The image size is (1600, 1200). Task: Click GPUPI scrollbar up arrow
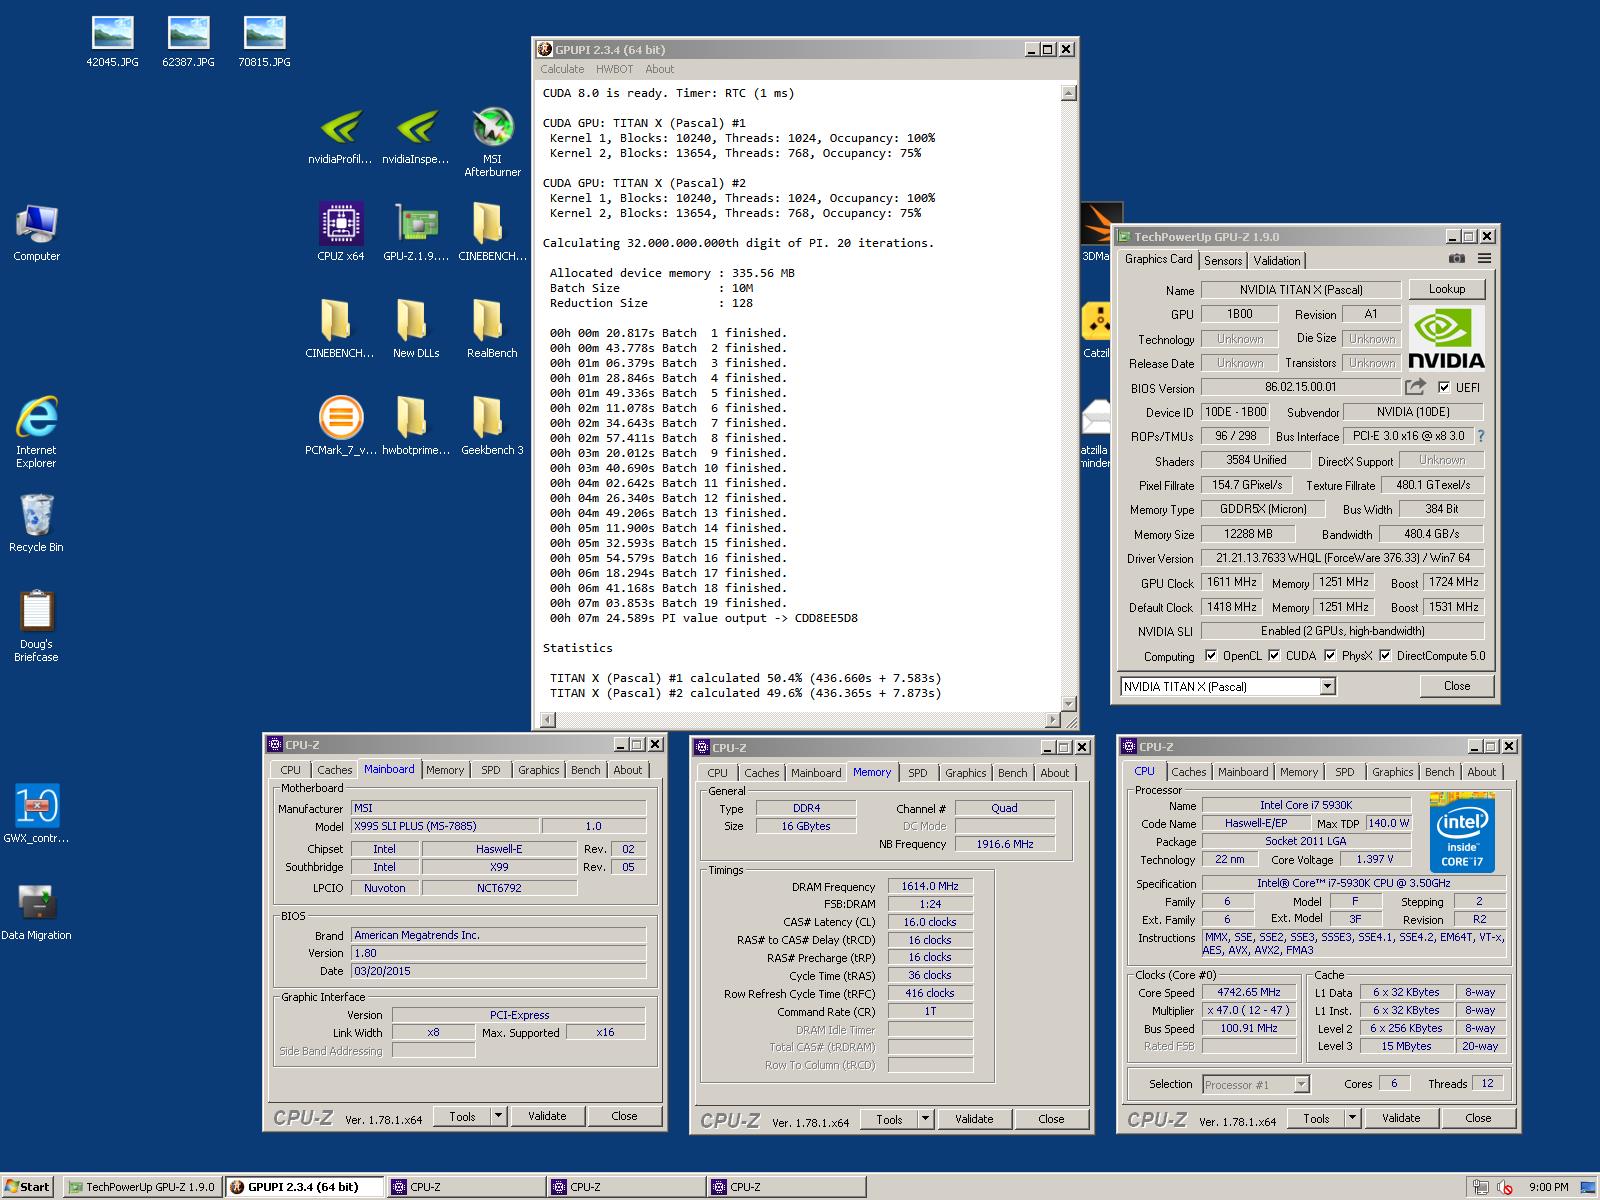[x=1068, y=93]
